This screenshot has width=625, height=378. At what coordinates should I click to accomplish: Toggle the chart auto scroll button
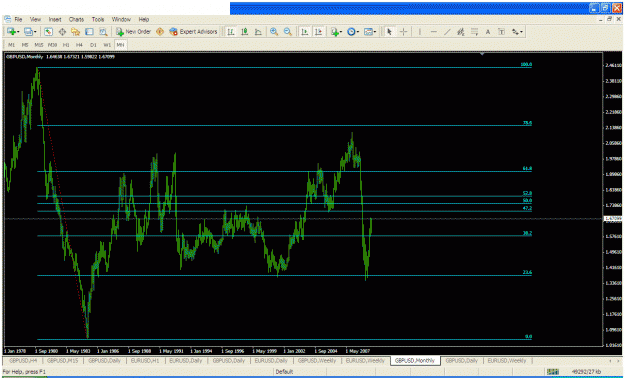[x=305, y=32]
